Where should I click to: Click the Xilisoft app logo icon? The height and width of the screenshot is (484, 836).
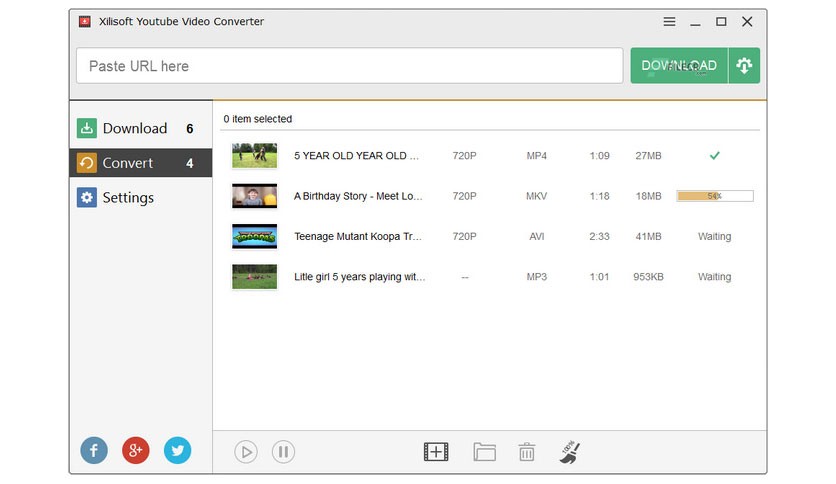(85, 21)
